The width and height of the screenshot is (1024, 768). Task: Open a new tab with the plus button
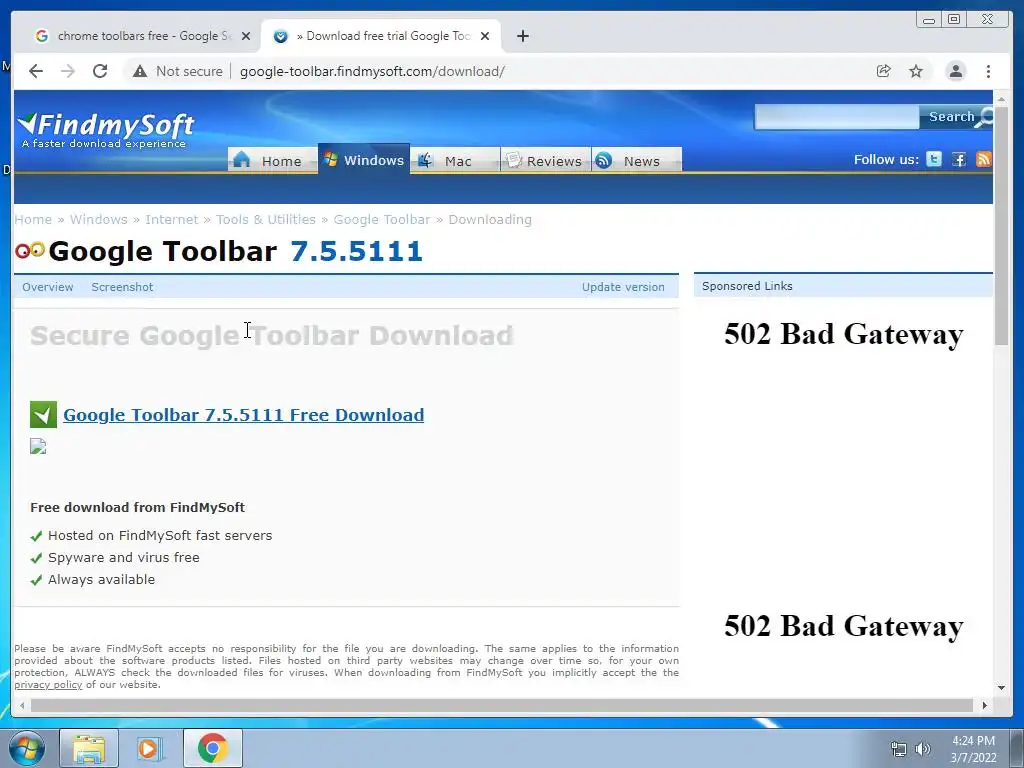coord(522,36)
